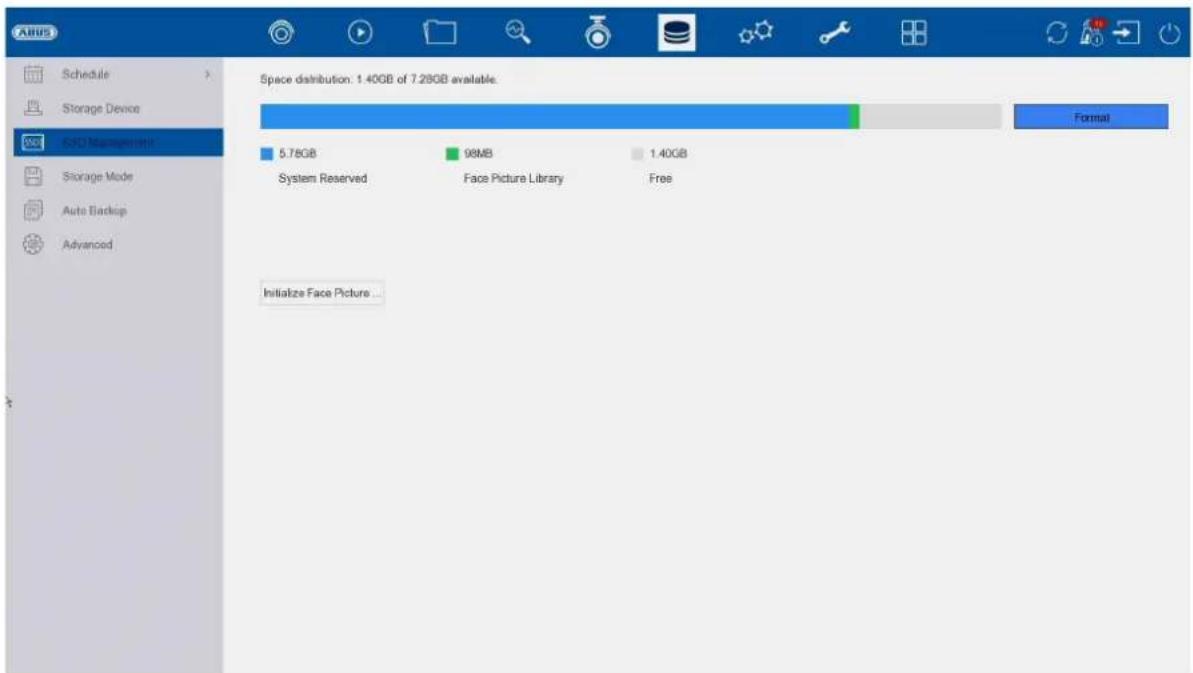
Task: Click the Face Picture Library label
Action: 514,178
